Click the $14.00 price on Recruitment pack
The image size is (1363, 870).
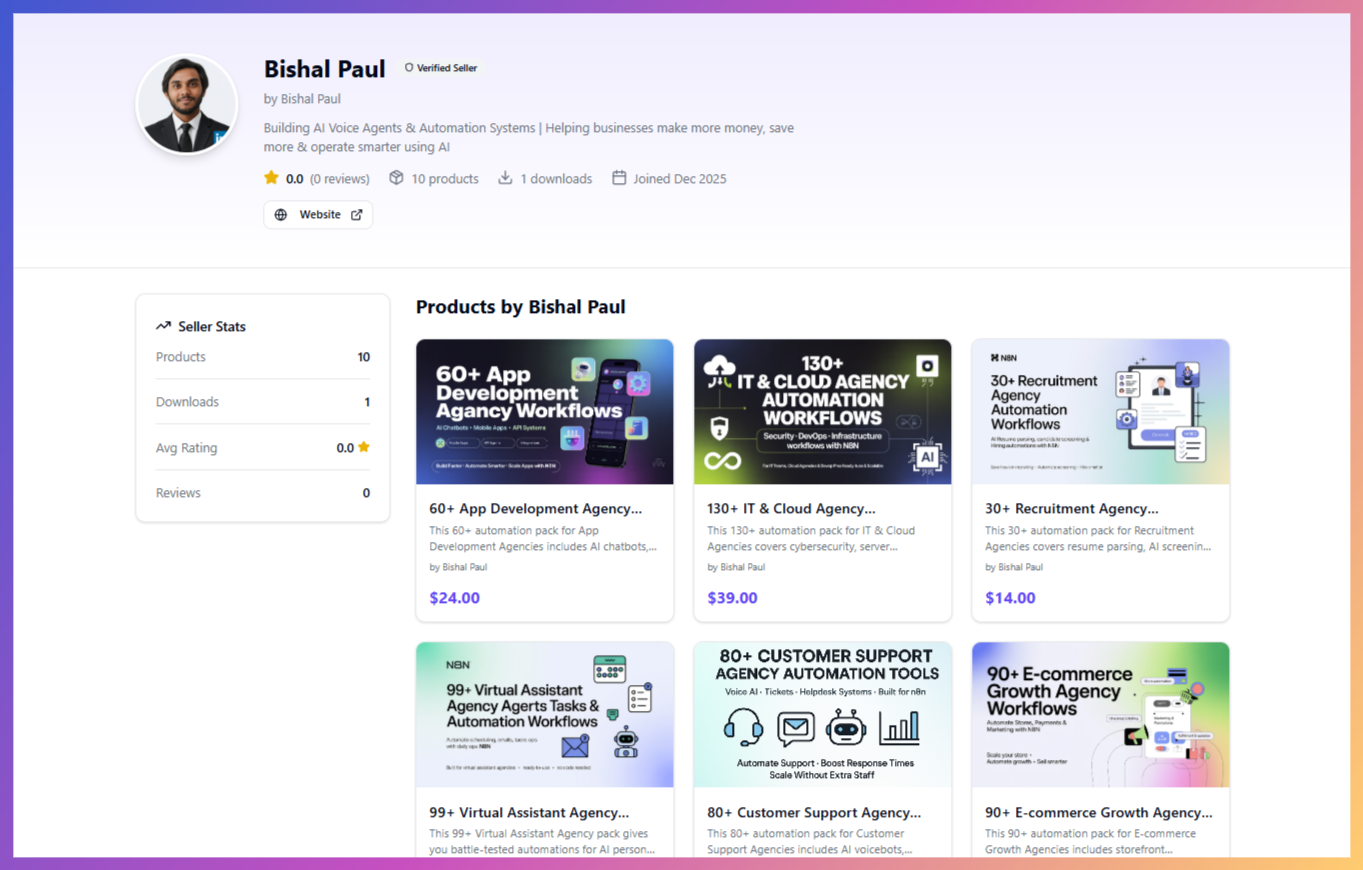coord(1010,597)
